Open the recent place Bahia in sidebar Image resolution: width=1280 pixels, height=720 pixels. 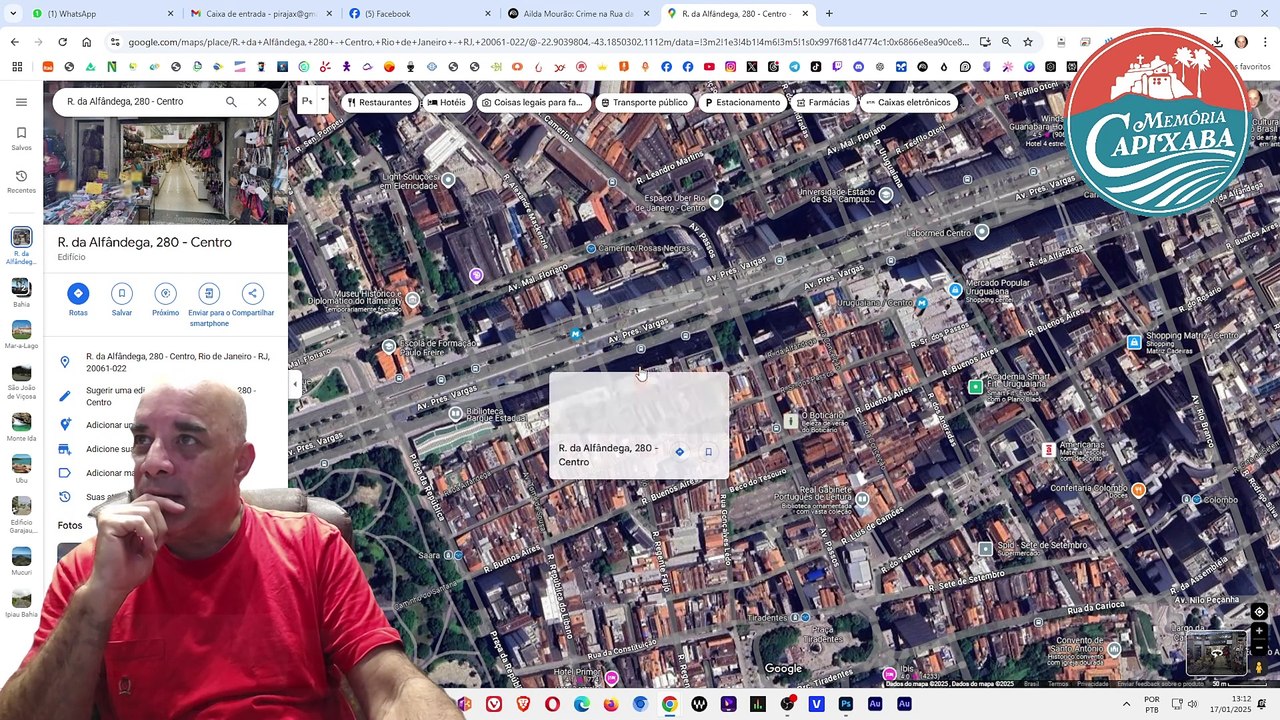pyautogui.click(x=21, y=291)
